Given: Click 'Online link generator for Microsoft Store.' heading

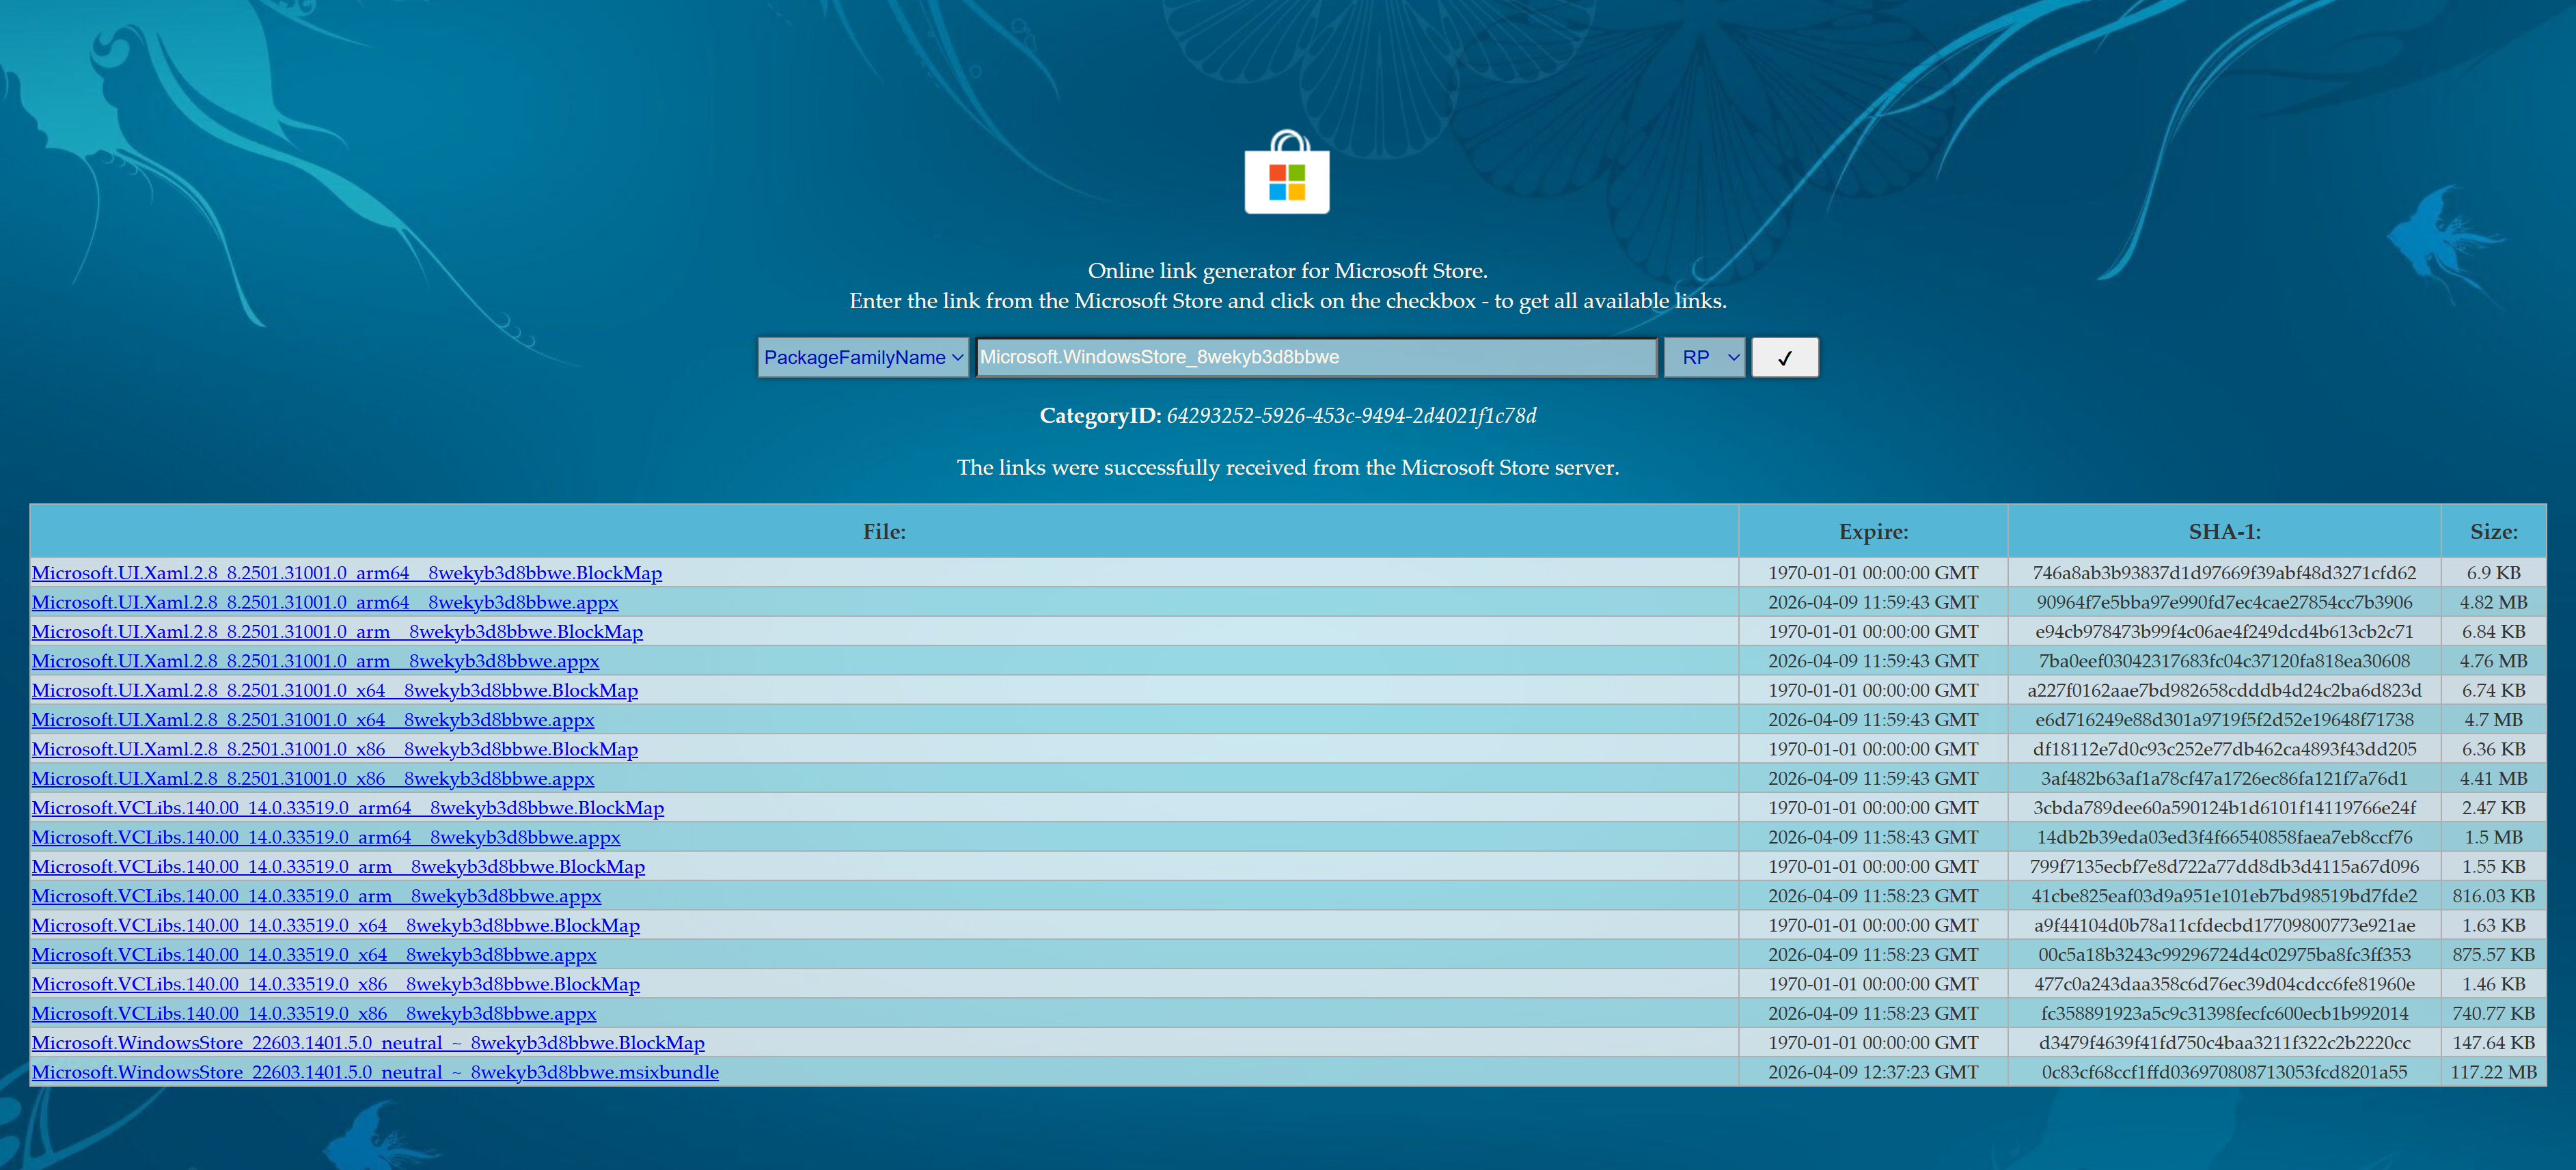Looking at the screenshot, I should coord(1288,270).
